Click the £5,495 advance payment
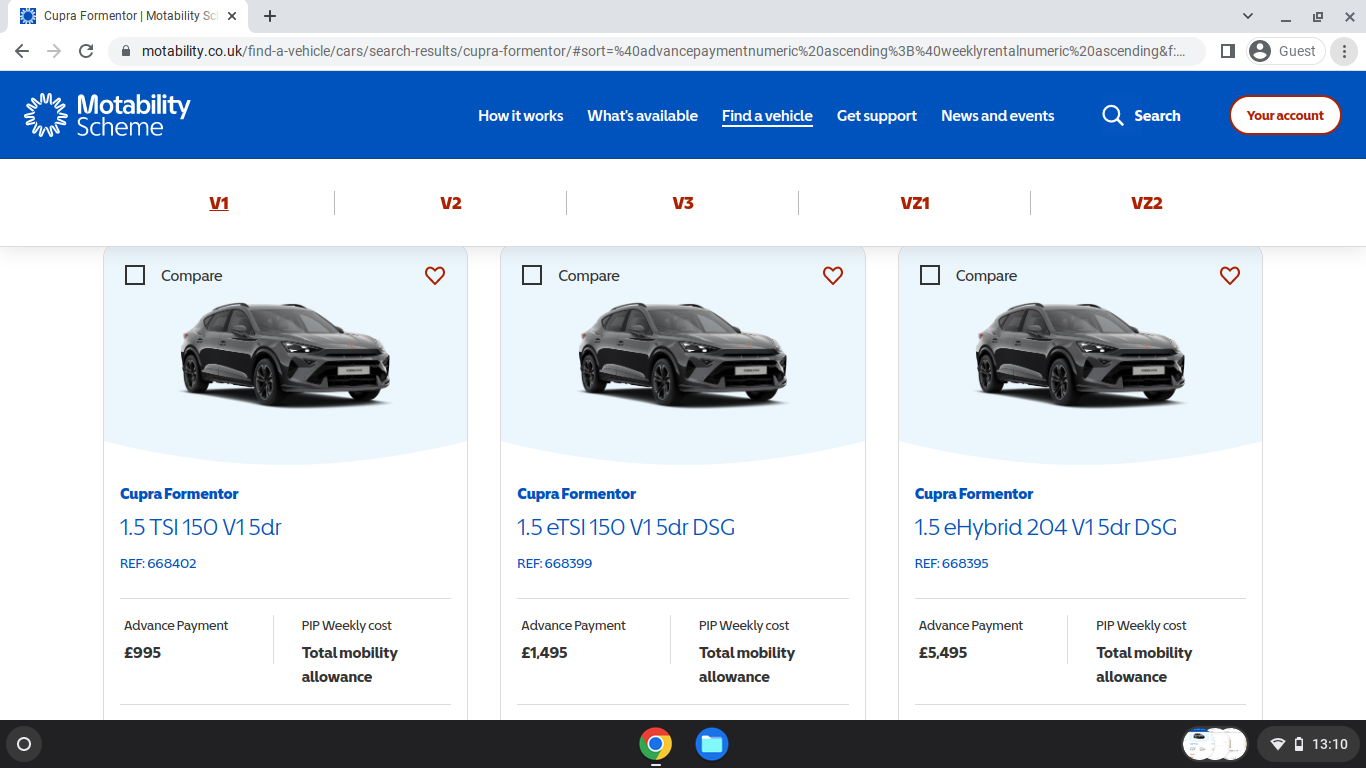The image size is (1366, 768). (x=943, y=652)
